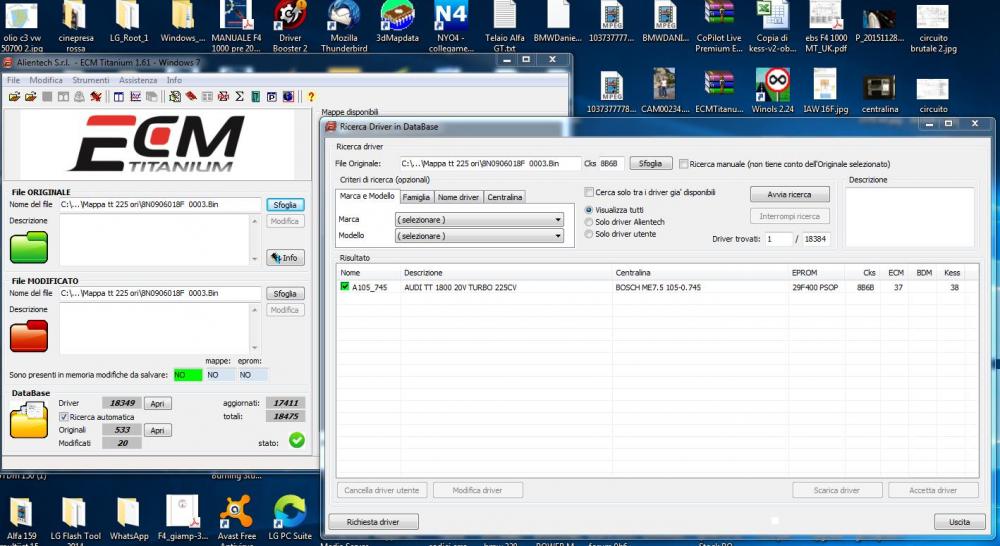Select the Solo driver Alientech radio button
The width and height of the screenshot is (1000, 546).
click(589, 222)
